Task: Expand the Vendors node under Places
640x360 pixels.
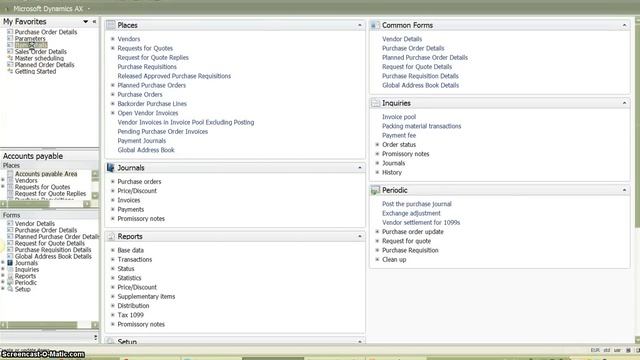Action: [x=113, y=39]
